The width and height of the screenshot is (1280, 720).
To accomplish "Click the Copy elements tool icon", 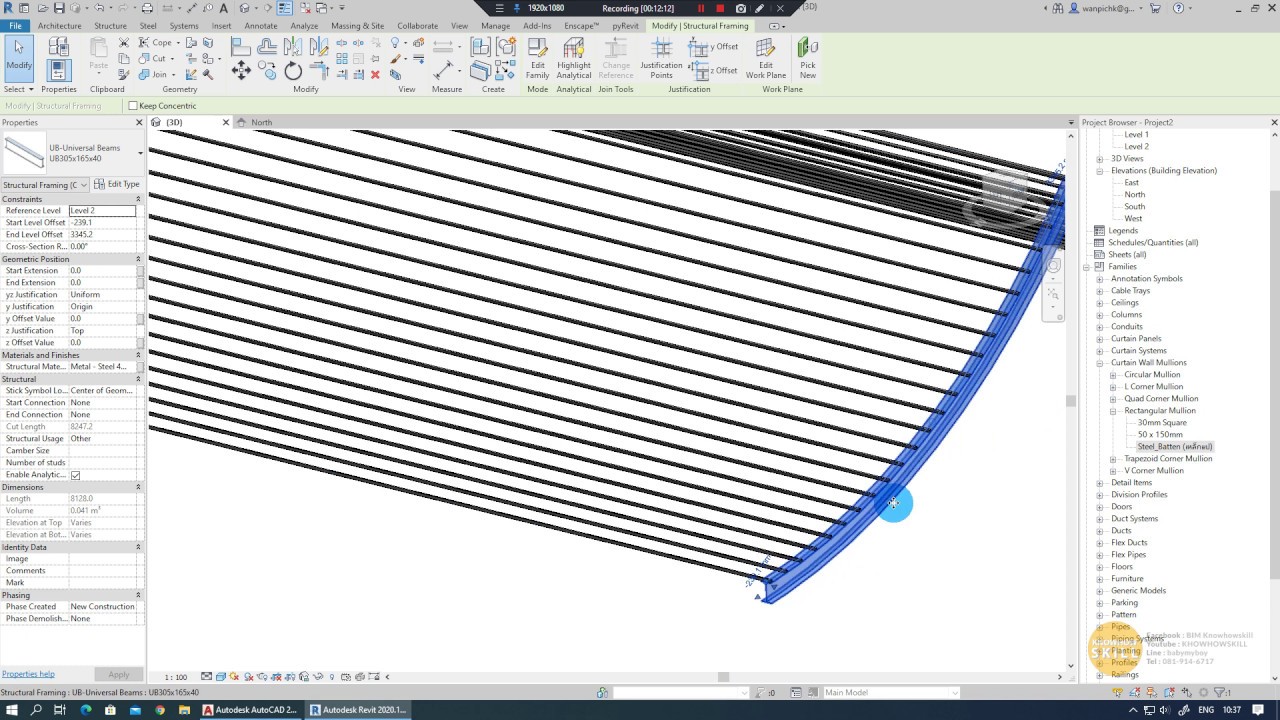I will click(x=267, y=70).
